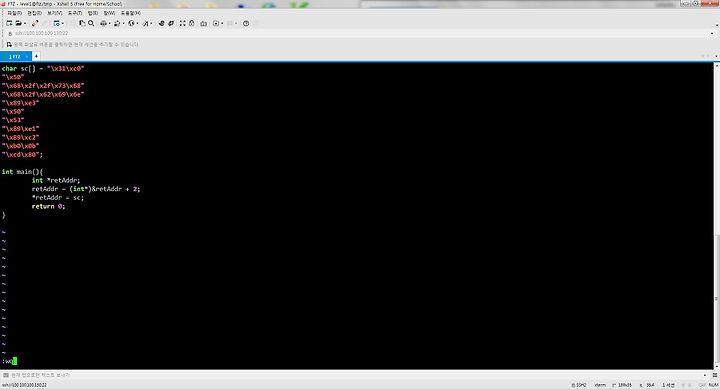Click the Lock Screen padlock icon
This screenshot has height=389, width=720.
click(191, 23)
